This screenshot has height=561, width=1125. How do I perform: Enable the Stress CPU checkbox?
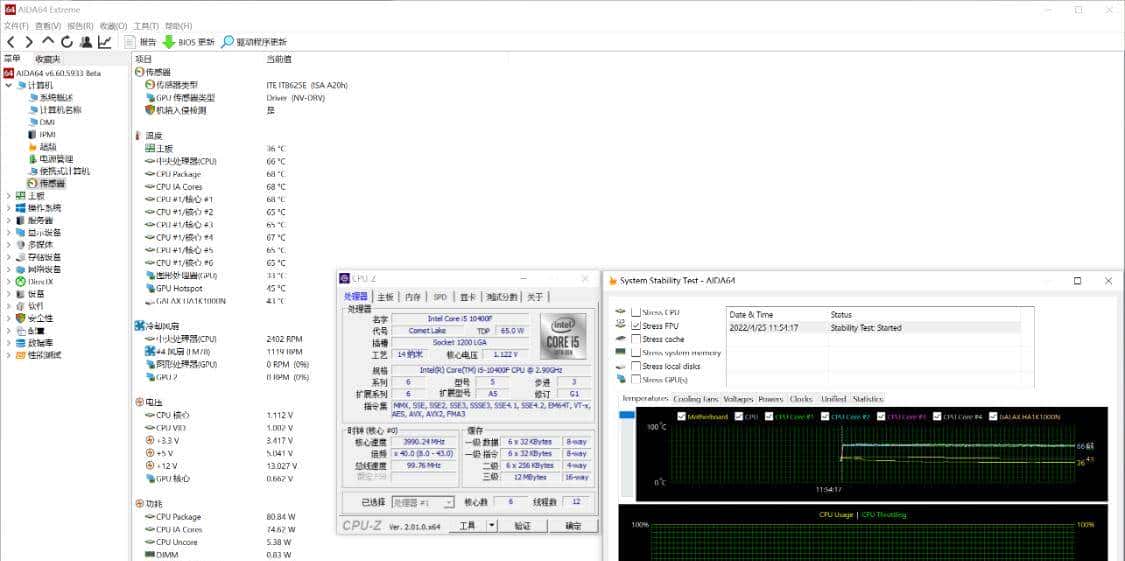pyautogui.click(x=636, y=312)
